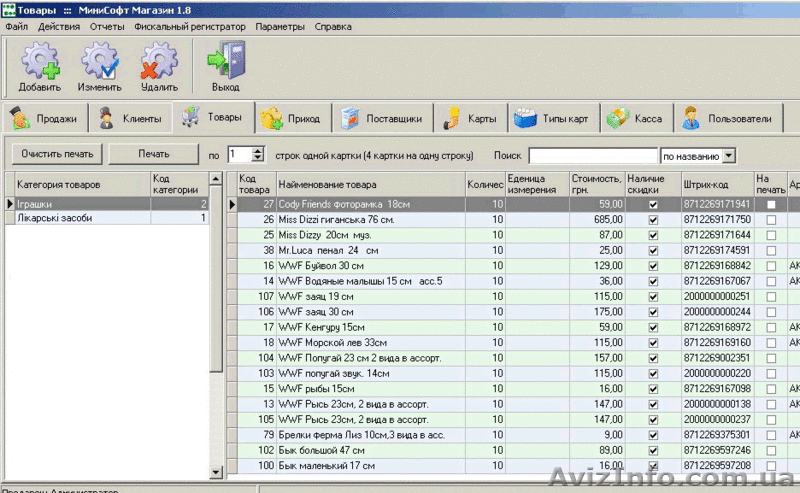Click the Выход (Exit) door icon
800x493 pixels.
(x=225, y=64)
